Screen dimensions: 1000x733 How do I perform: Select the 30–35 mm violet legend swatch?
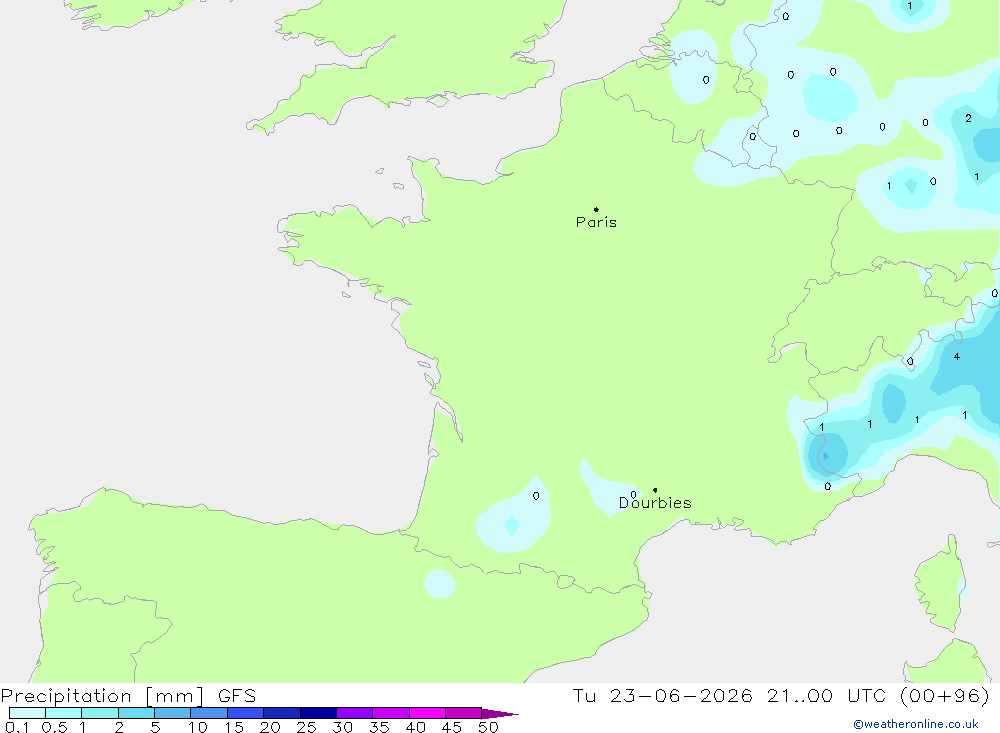355,713
